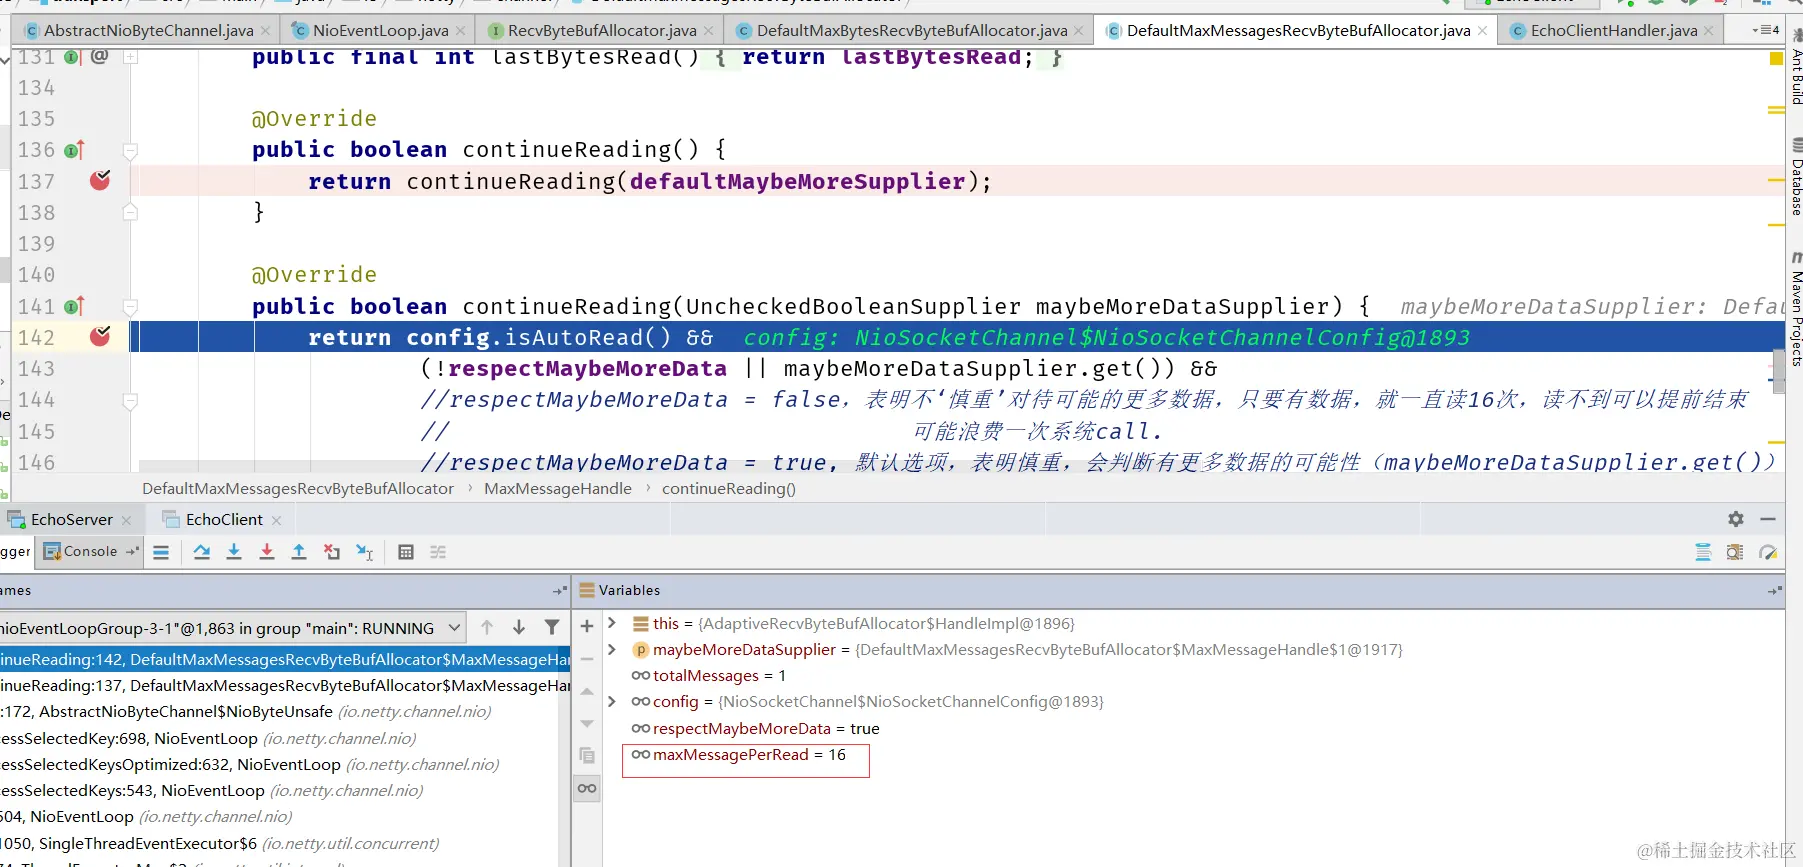
Task: Click the Step Out debugger icon
Action: click(299, 552)
